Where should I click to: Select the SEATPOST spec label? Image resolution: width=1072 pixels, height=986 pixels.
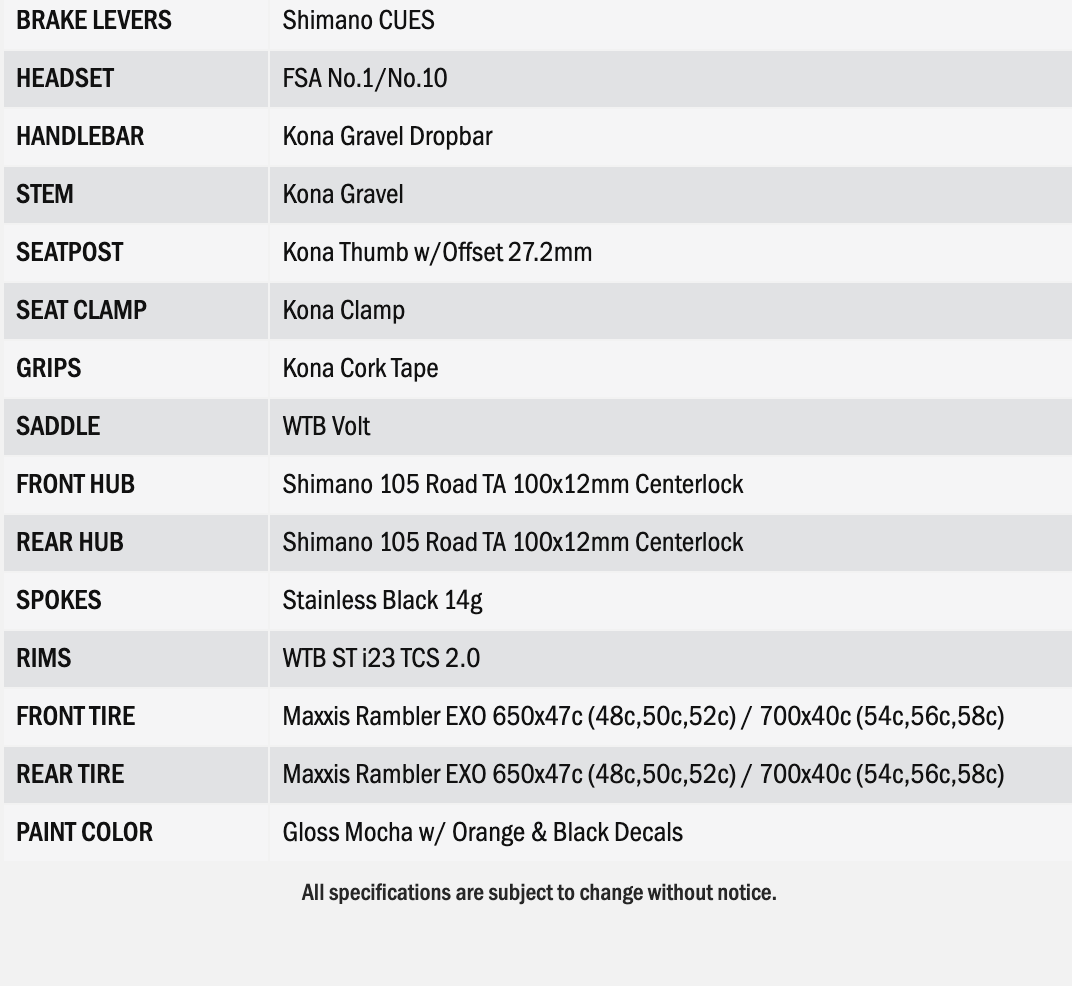[x=70, y=253]
